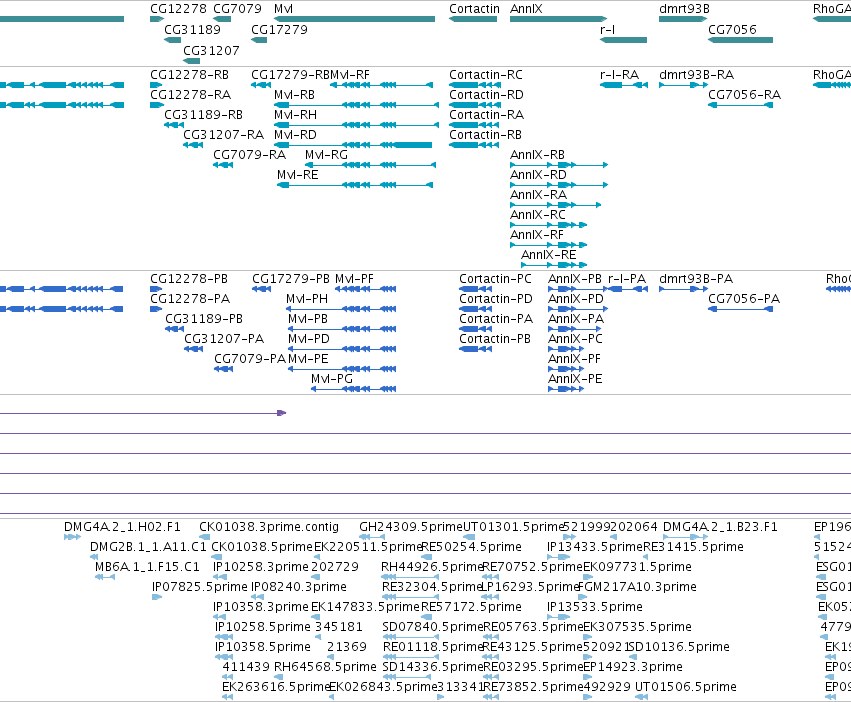Select the Cortactin-RB transcript label
The image size is (851, 702).
[x=485, y=135]
